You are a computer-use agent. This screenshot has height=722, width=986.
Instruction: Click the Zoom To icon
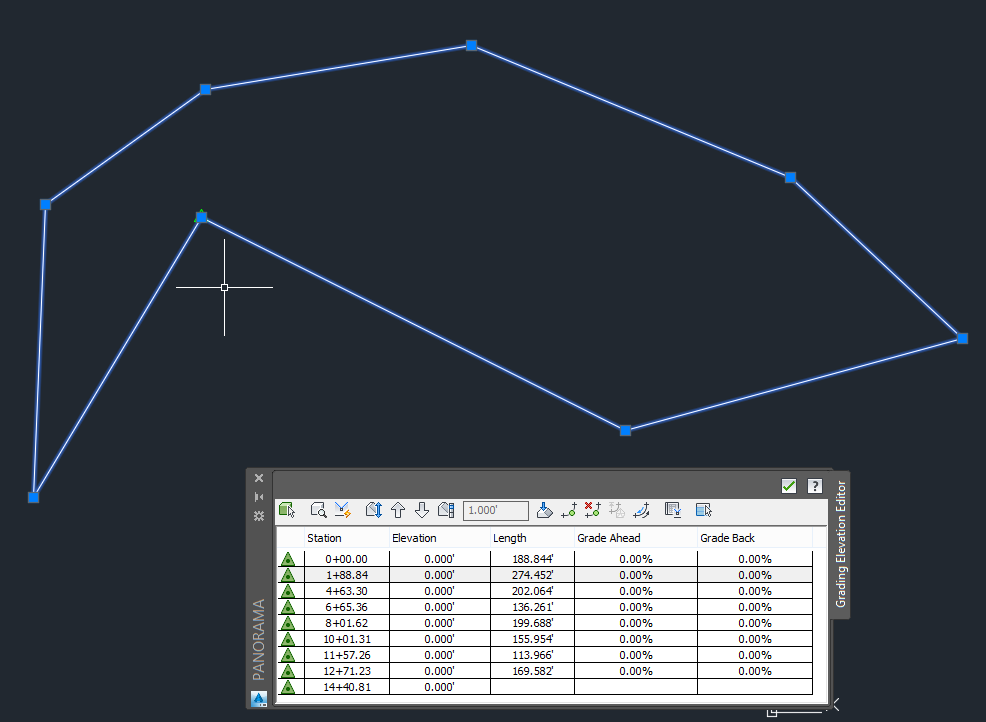tap(318, 510)
